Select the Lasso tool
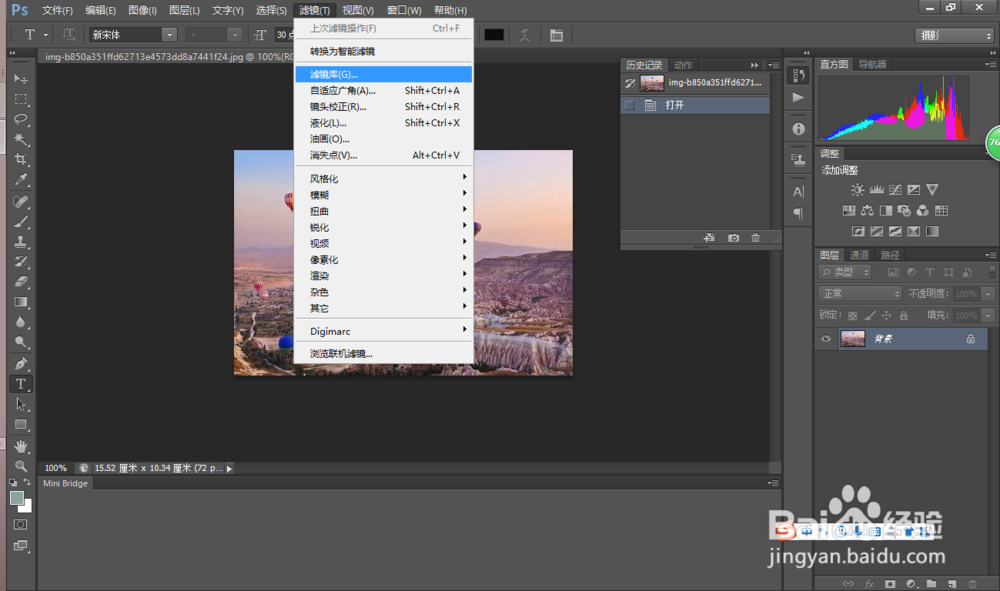Image resolution: width=1000 pixels, height=591 pixels. click(20, 119)
